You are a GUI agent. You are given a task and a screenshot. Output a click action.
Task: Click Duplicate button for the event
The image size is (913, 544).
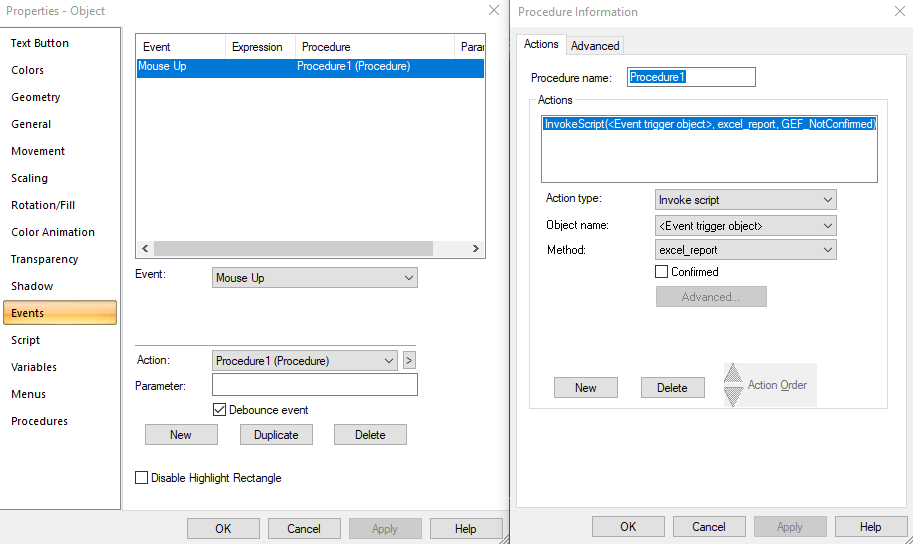click(x=276, y=435)
